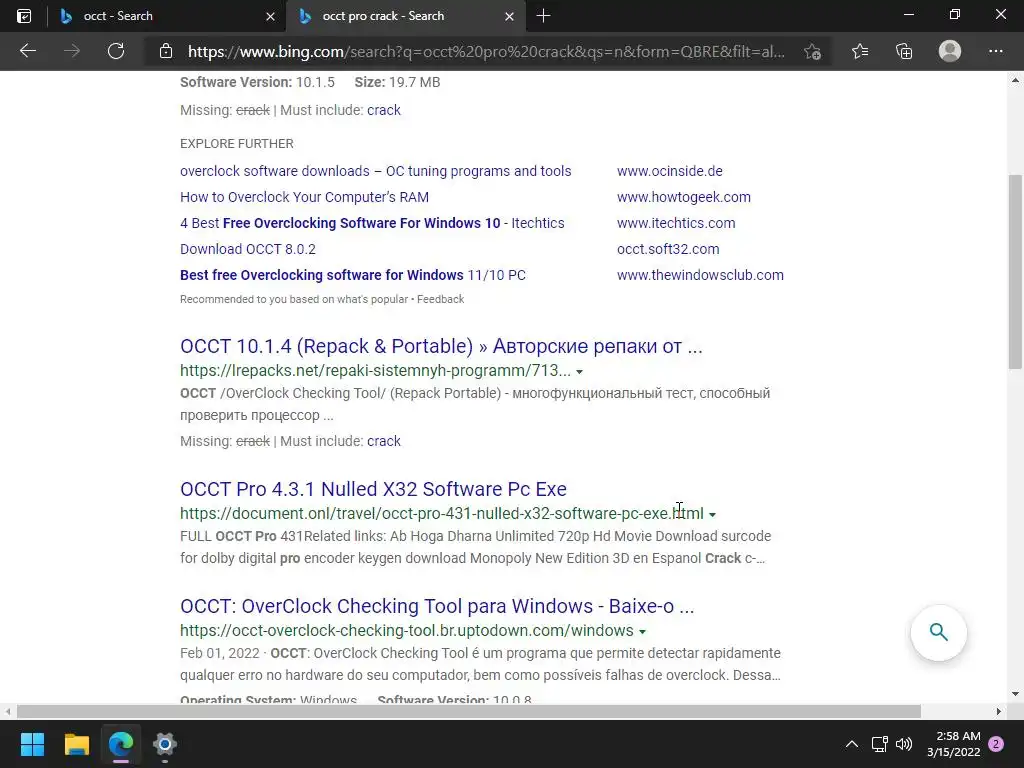Open the tab actions menu icon

[24, 16]
